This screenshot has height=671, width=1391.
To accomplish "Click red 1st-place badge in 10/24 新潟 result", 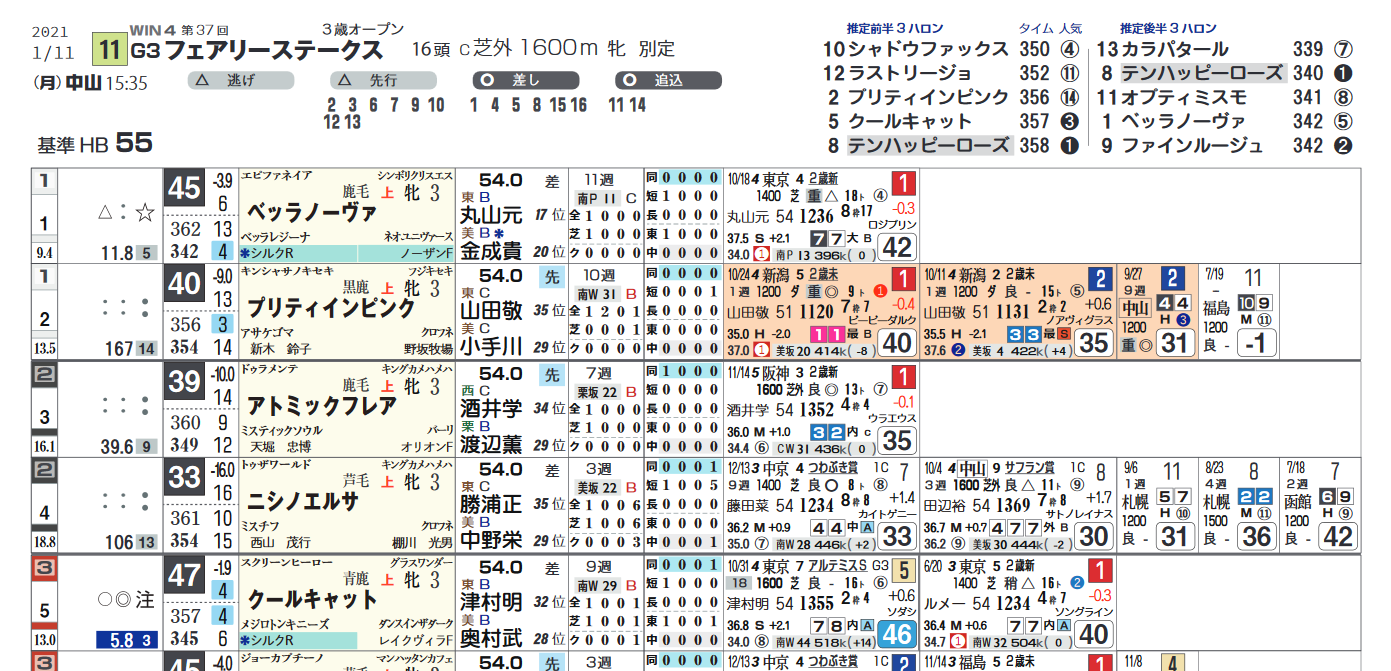I will coord(903,280).
